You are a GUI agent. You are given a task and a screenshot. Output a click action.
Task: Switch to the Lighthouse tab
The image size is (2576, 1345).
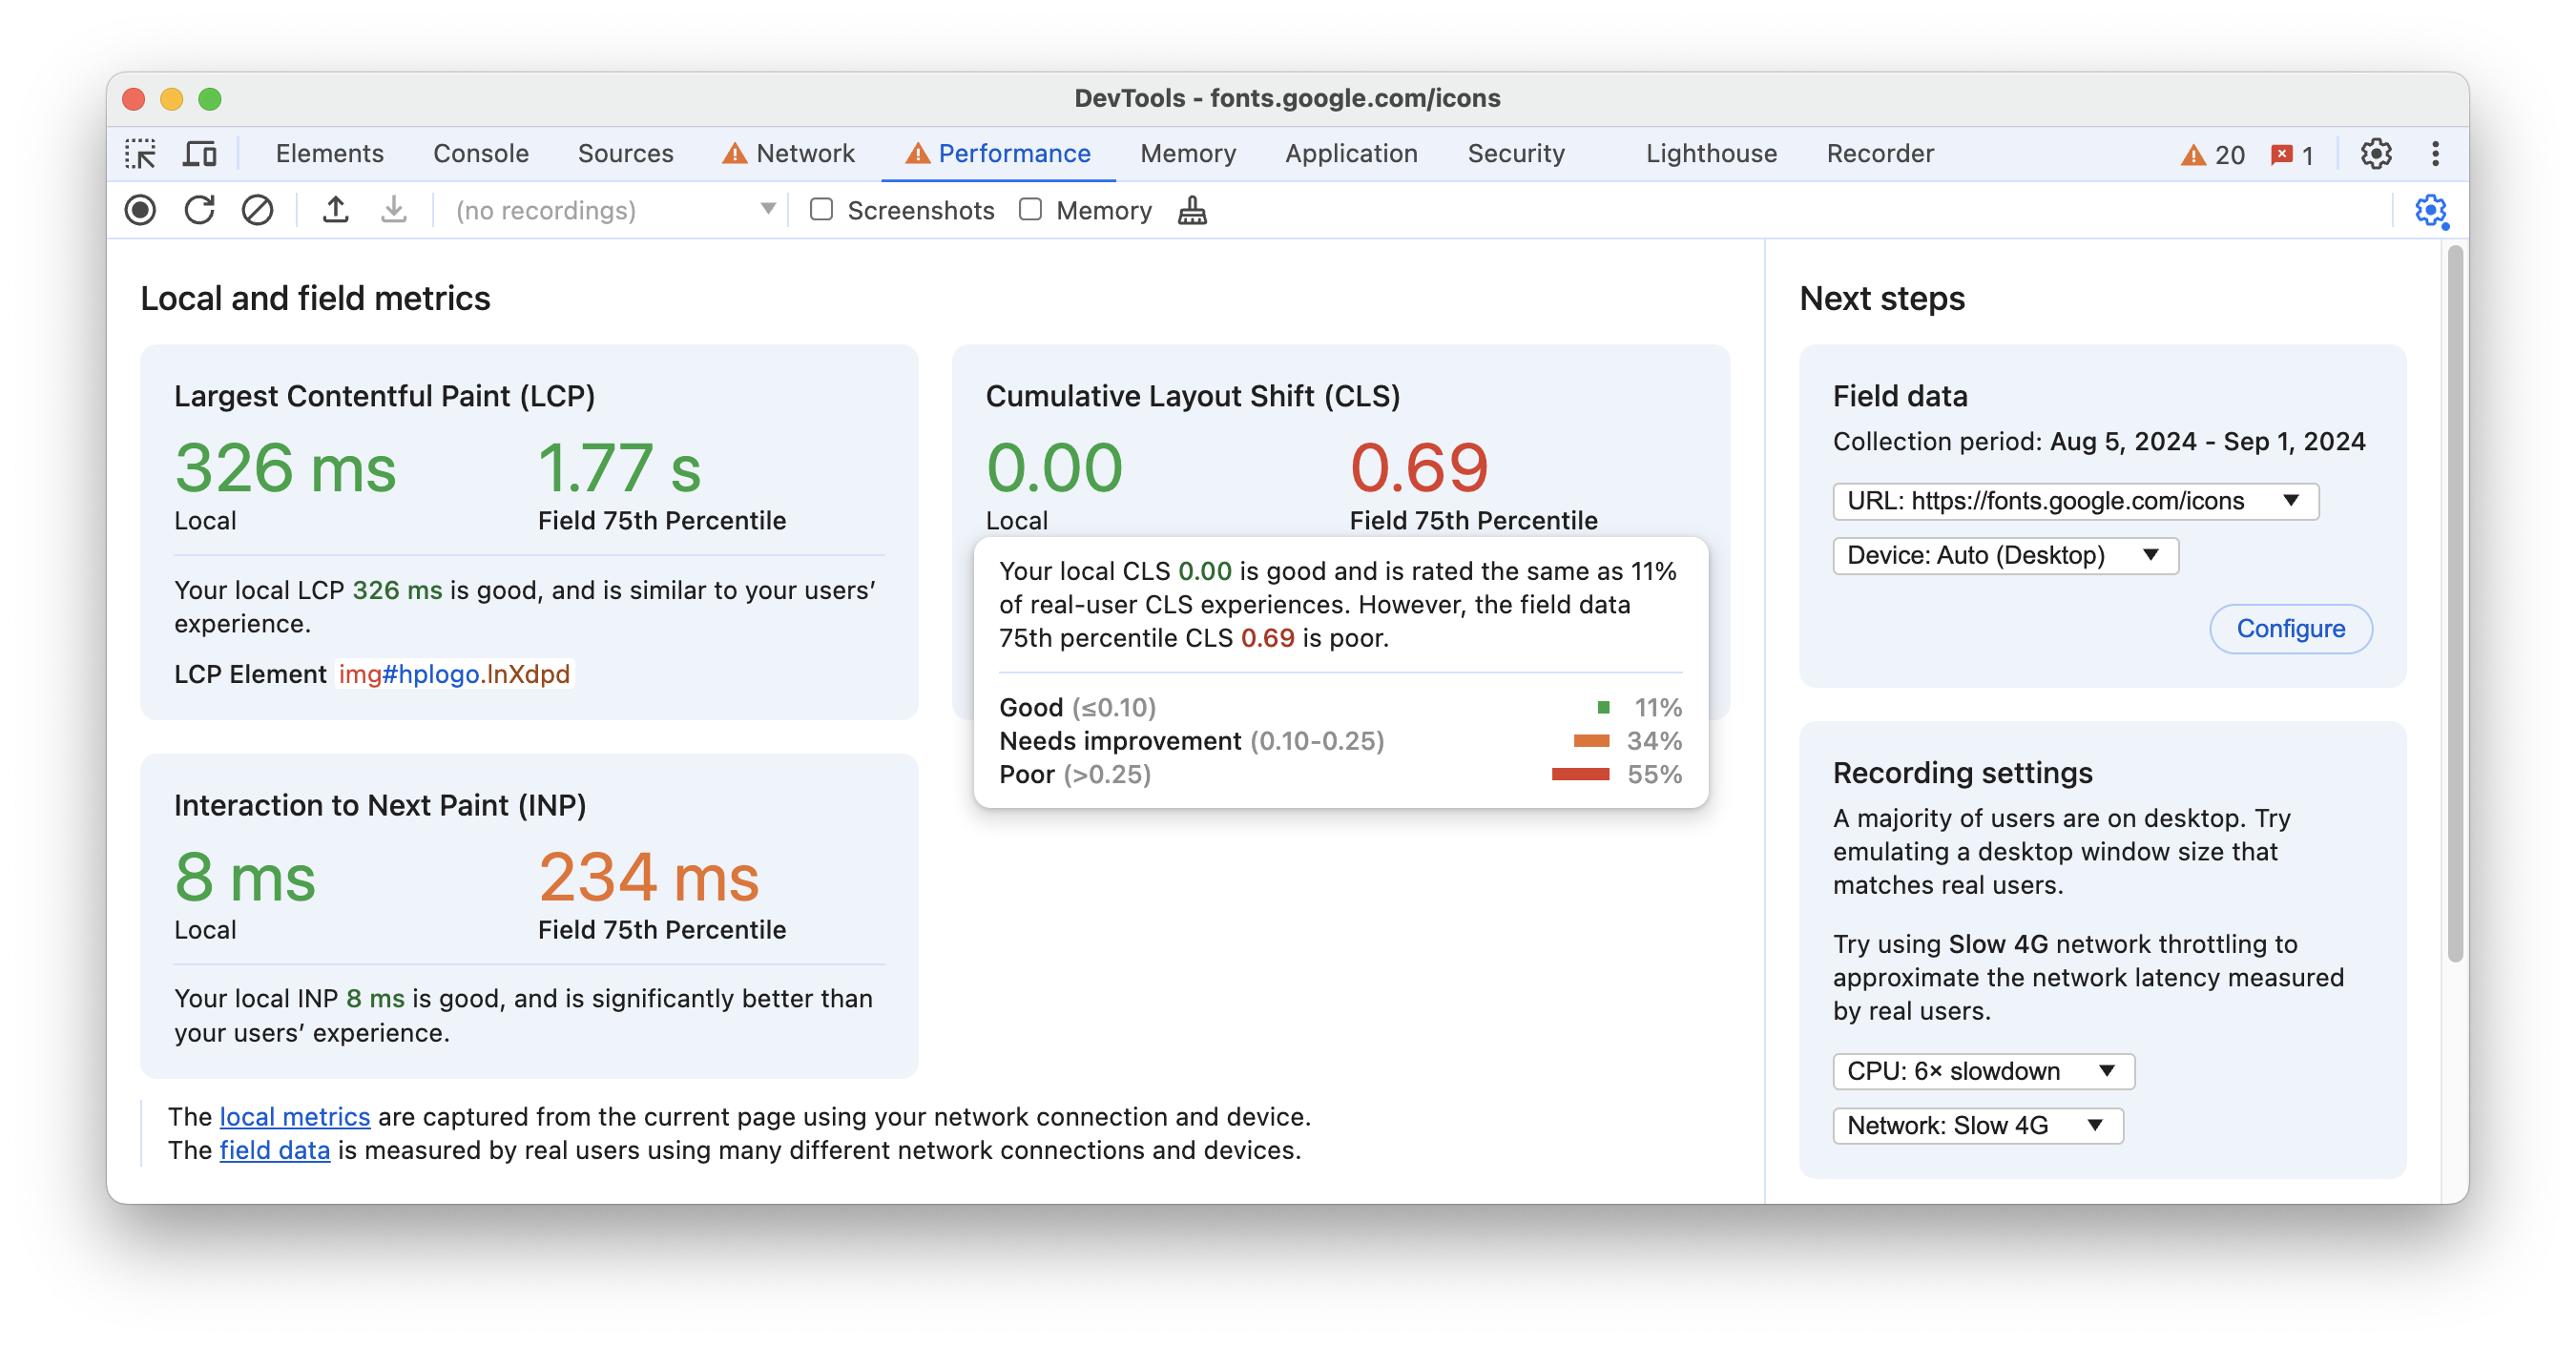(1707, 152)
